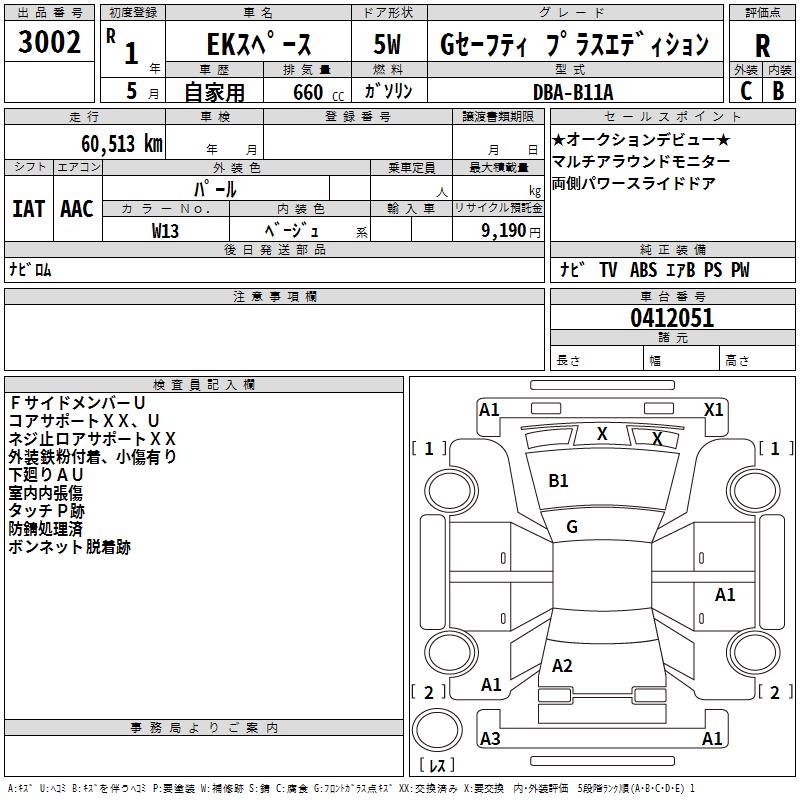800x800 pixels.
Task: Click TV in the 純正装備 equipment list
Action: click(x=608, y=269)
